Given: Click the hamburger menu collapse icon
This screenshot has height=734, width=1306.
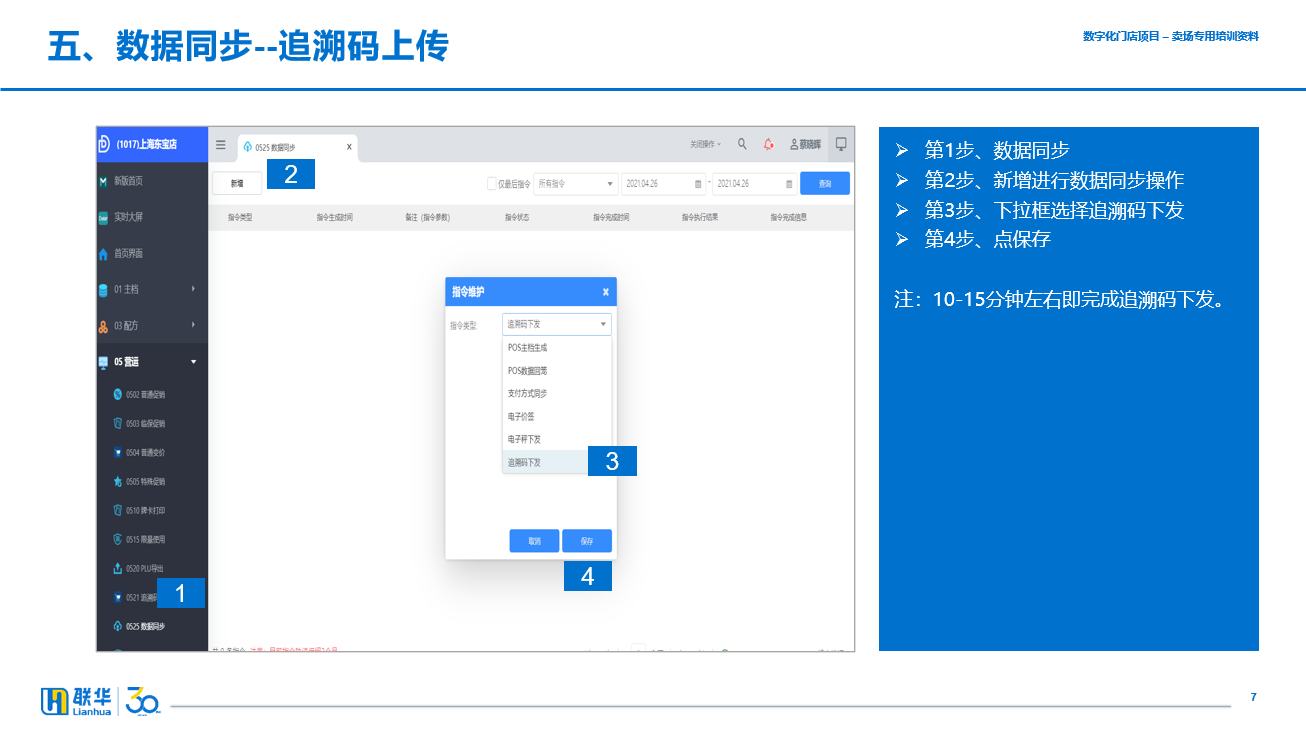Looking at the screenshot, I should [x=221, y=144].
